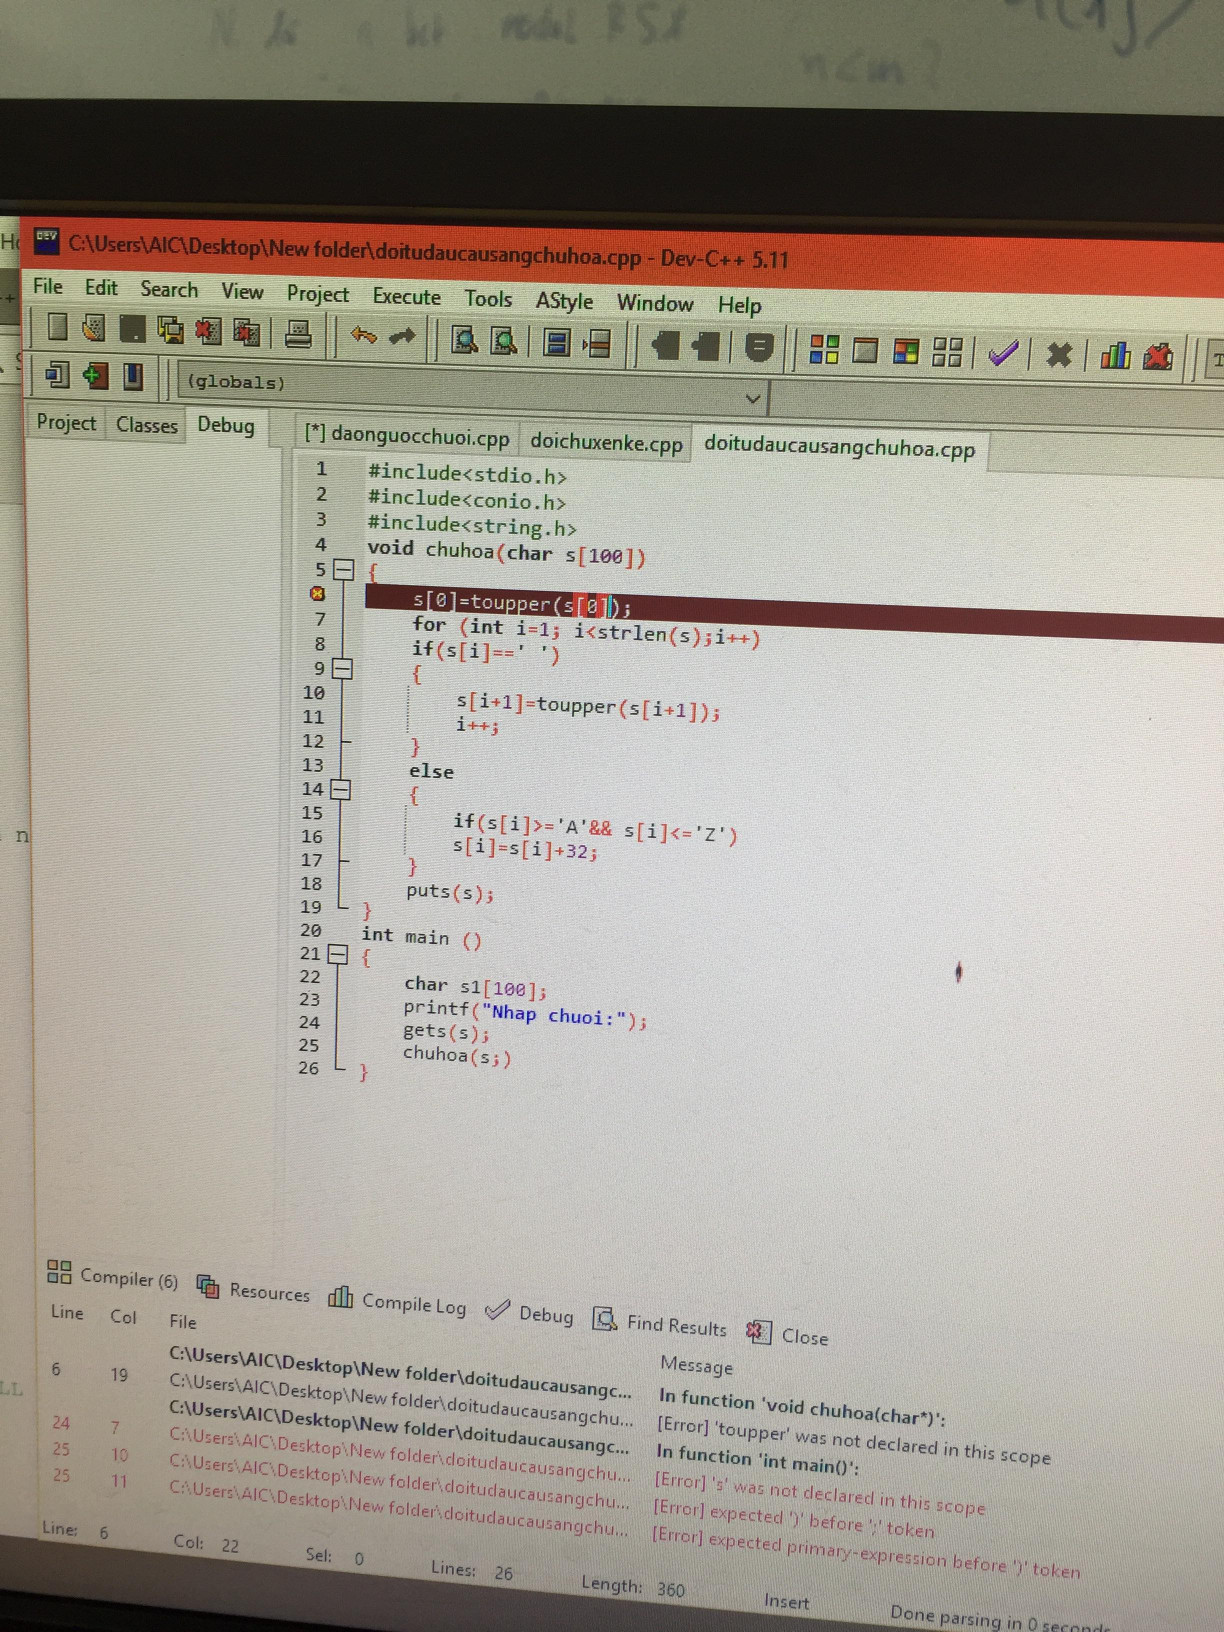Click Close in the bottom panel

click(804, 1337)
